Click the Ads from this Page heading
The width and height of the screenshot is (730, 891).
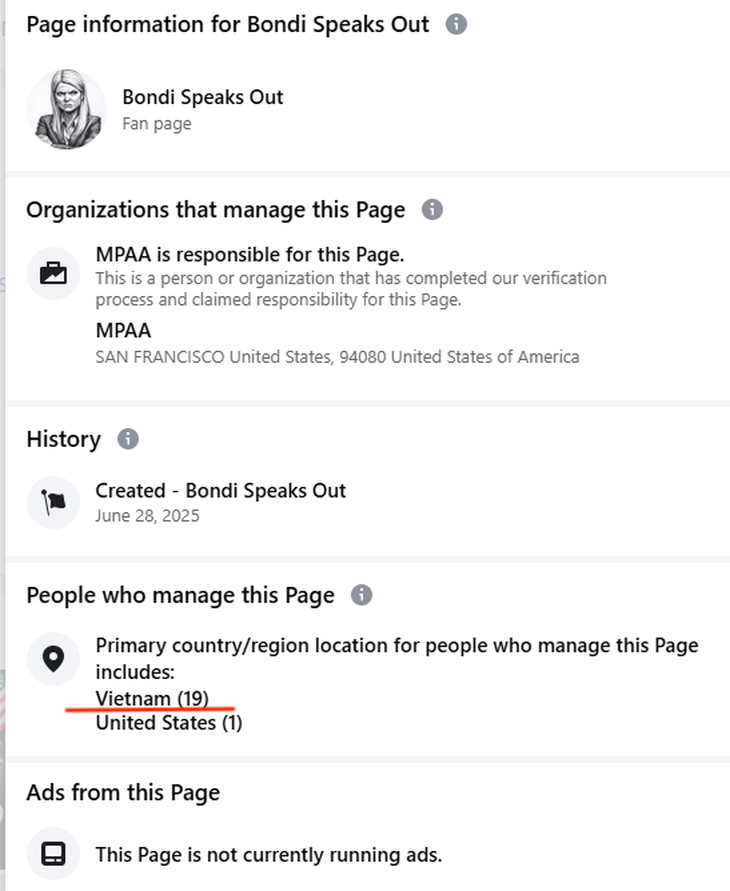point(123,793)
